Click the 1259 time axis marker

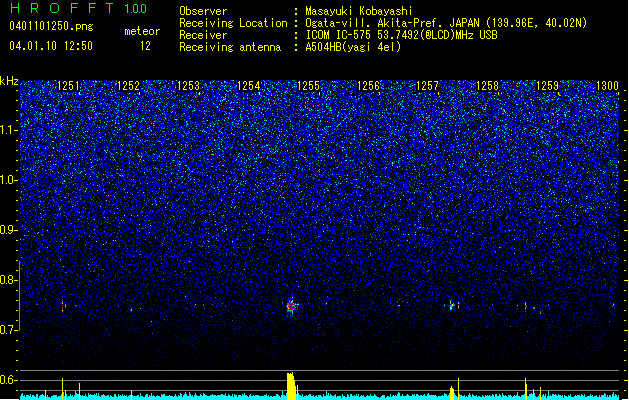coord(547,85)
